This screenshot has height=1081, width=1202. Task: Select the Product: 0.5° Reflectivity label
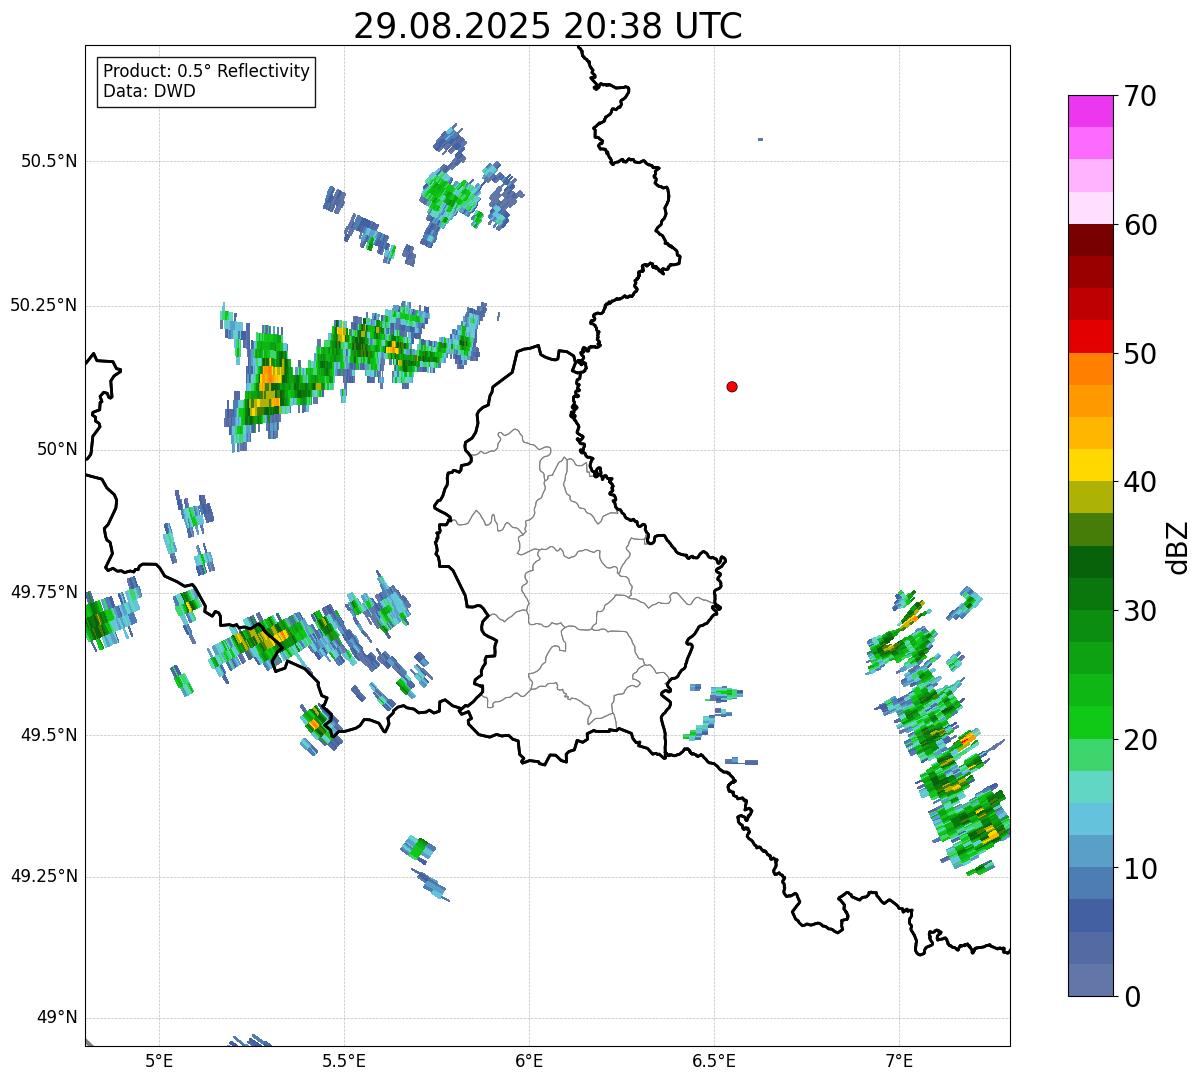coord(207,71)
